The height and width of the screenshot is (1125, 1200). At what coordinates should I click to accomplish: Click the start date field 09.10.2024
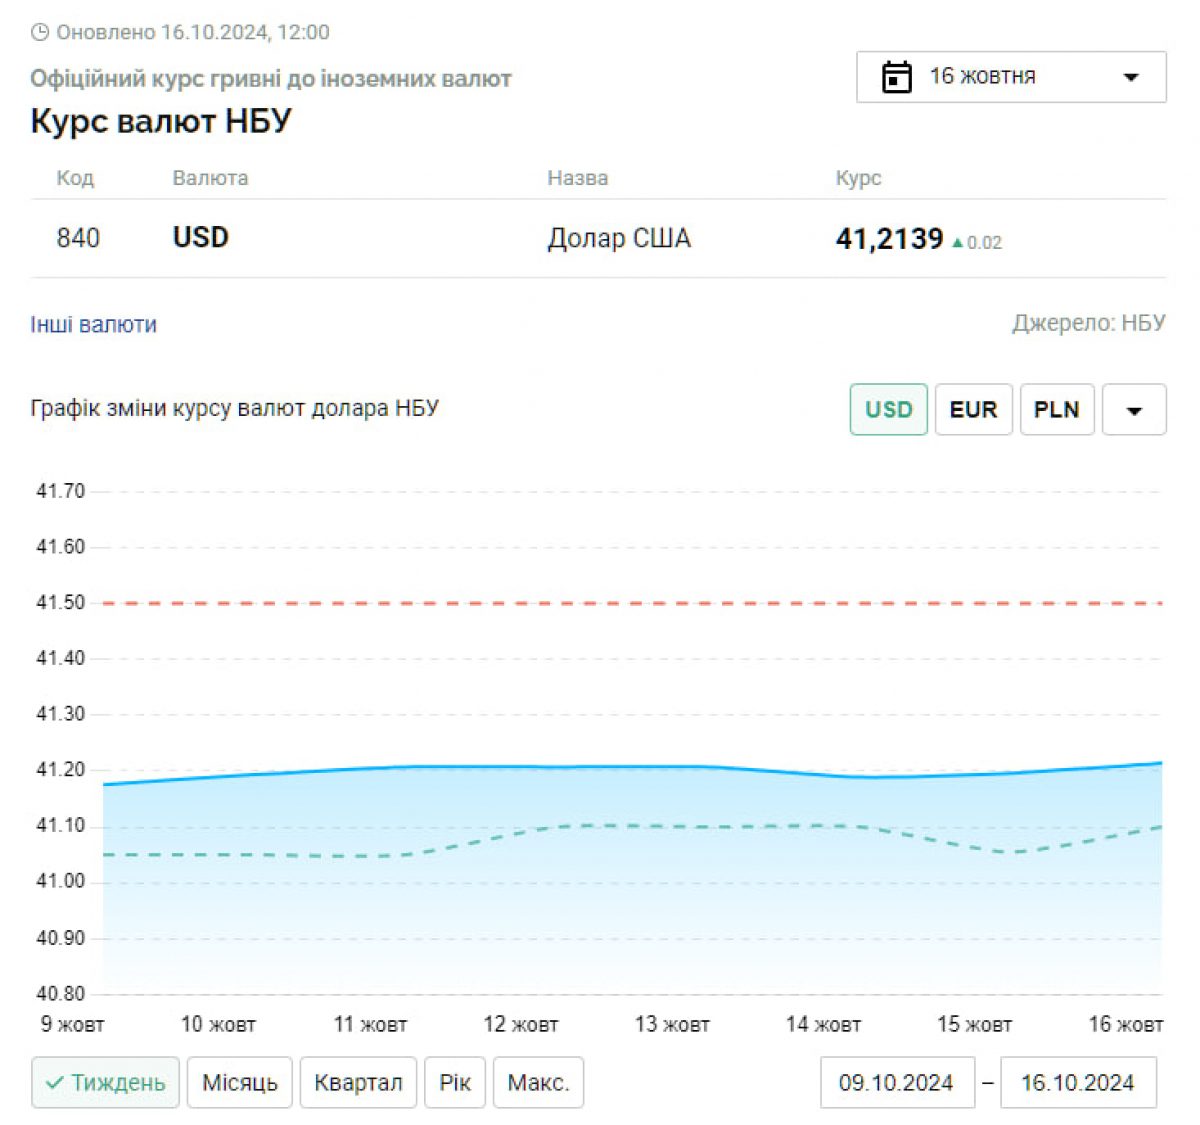click(x=896, y=1082)
